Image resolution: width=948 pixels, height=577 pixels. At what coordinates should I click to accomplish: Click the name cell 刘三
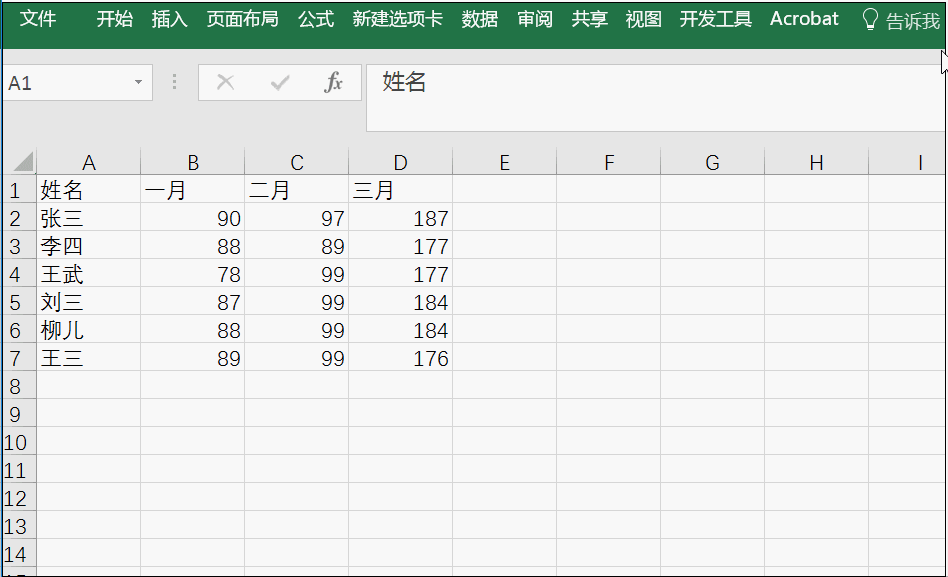pyautogui.click(x=88, y=302)
